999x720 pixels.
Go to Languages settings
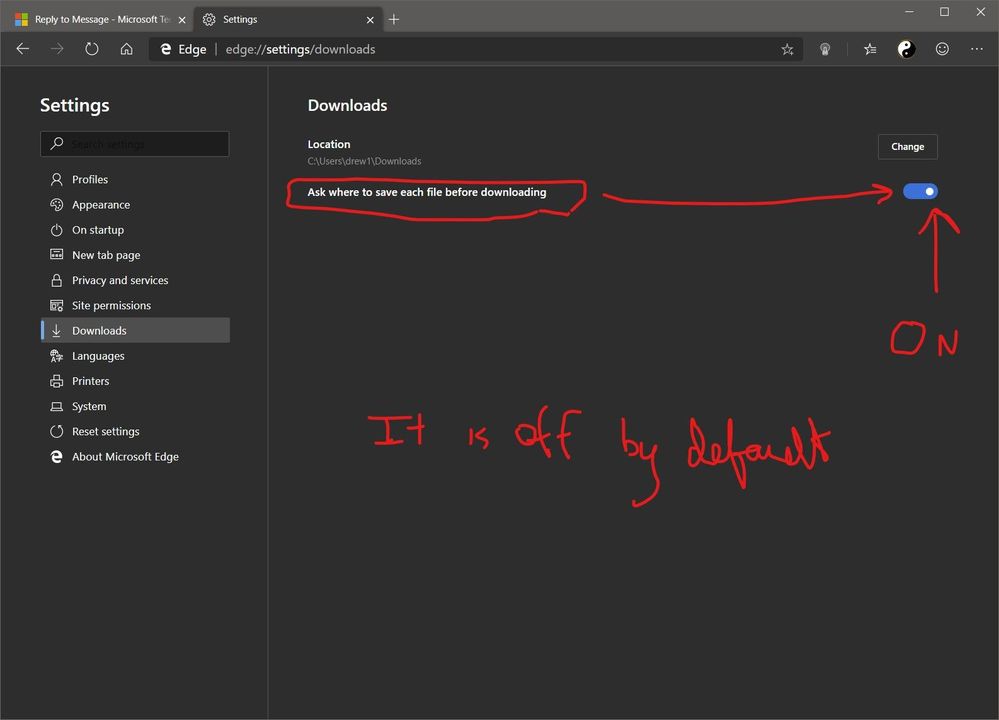pos(135,356)
